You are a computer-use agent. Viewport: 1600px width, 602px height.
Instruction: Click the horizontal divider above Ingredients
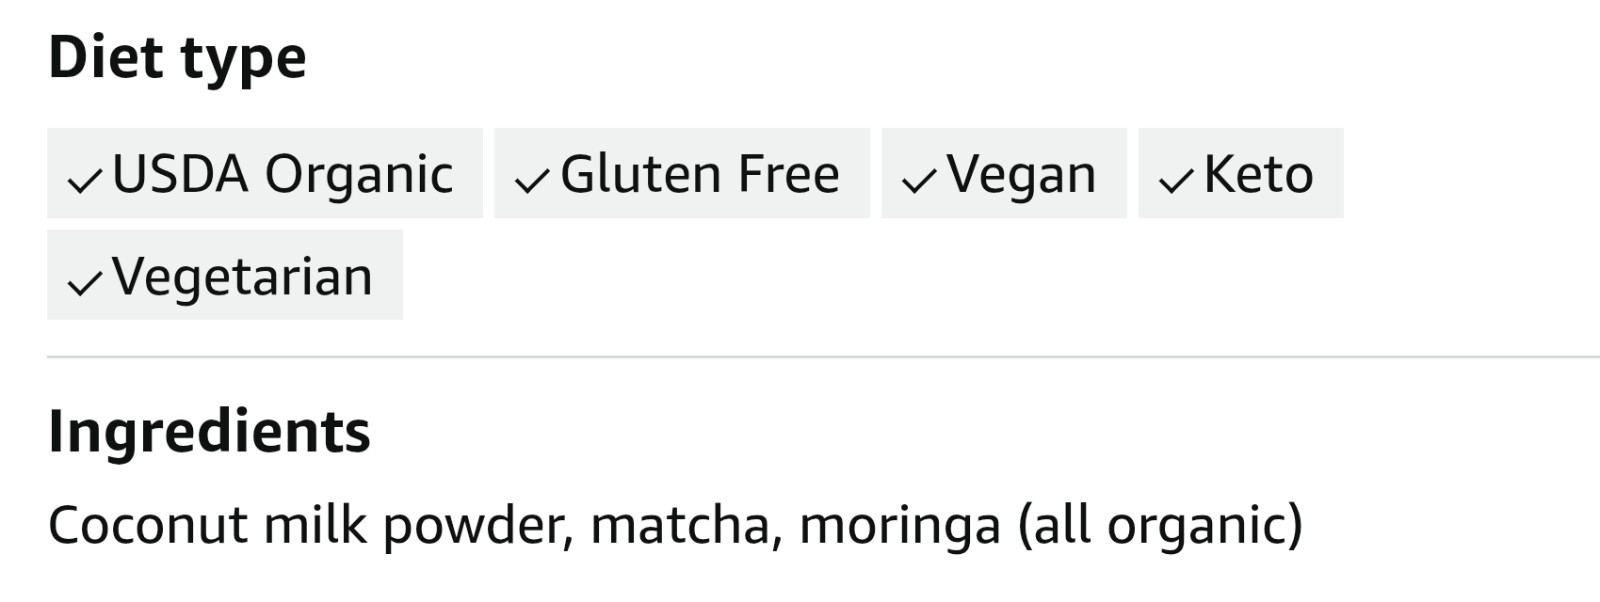coord(823,356)
